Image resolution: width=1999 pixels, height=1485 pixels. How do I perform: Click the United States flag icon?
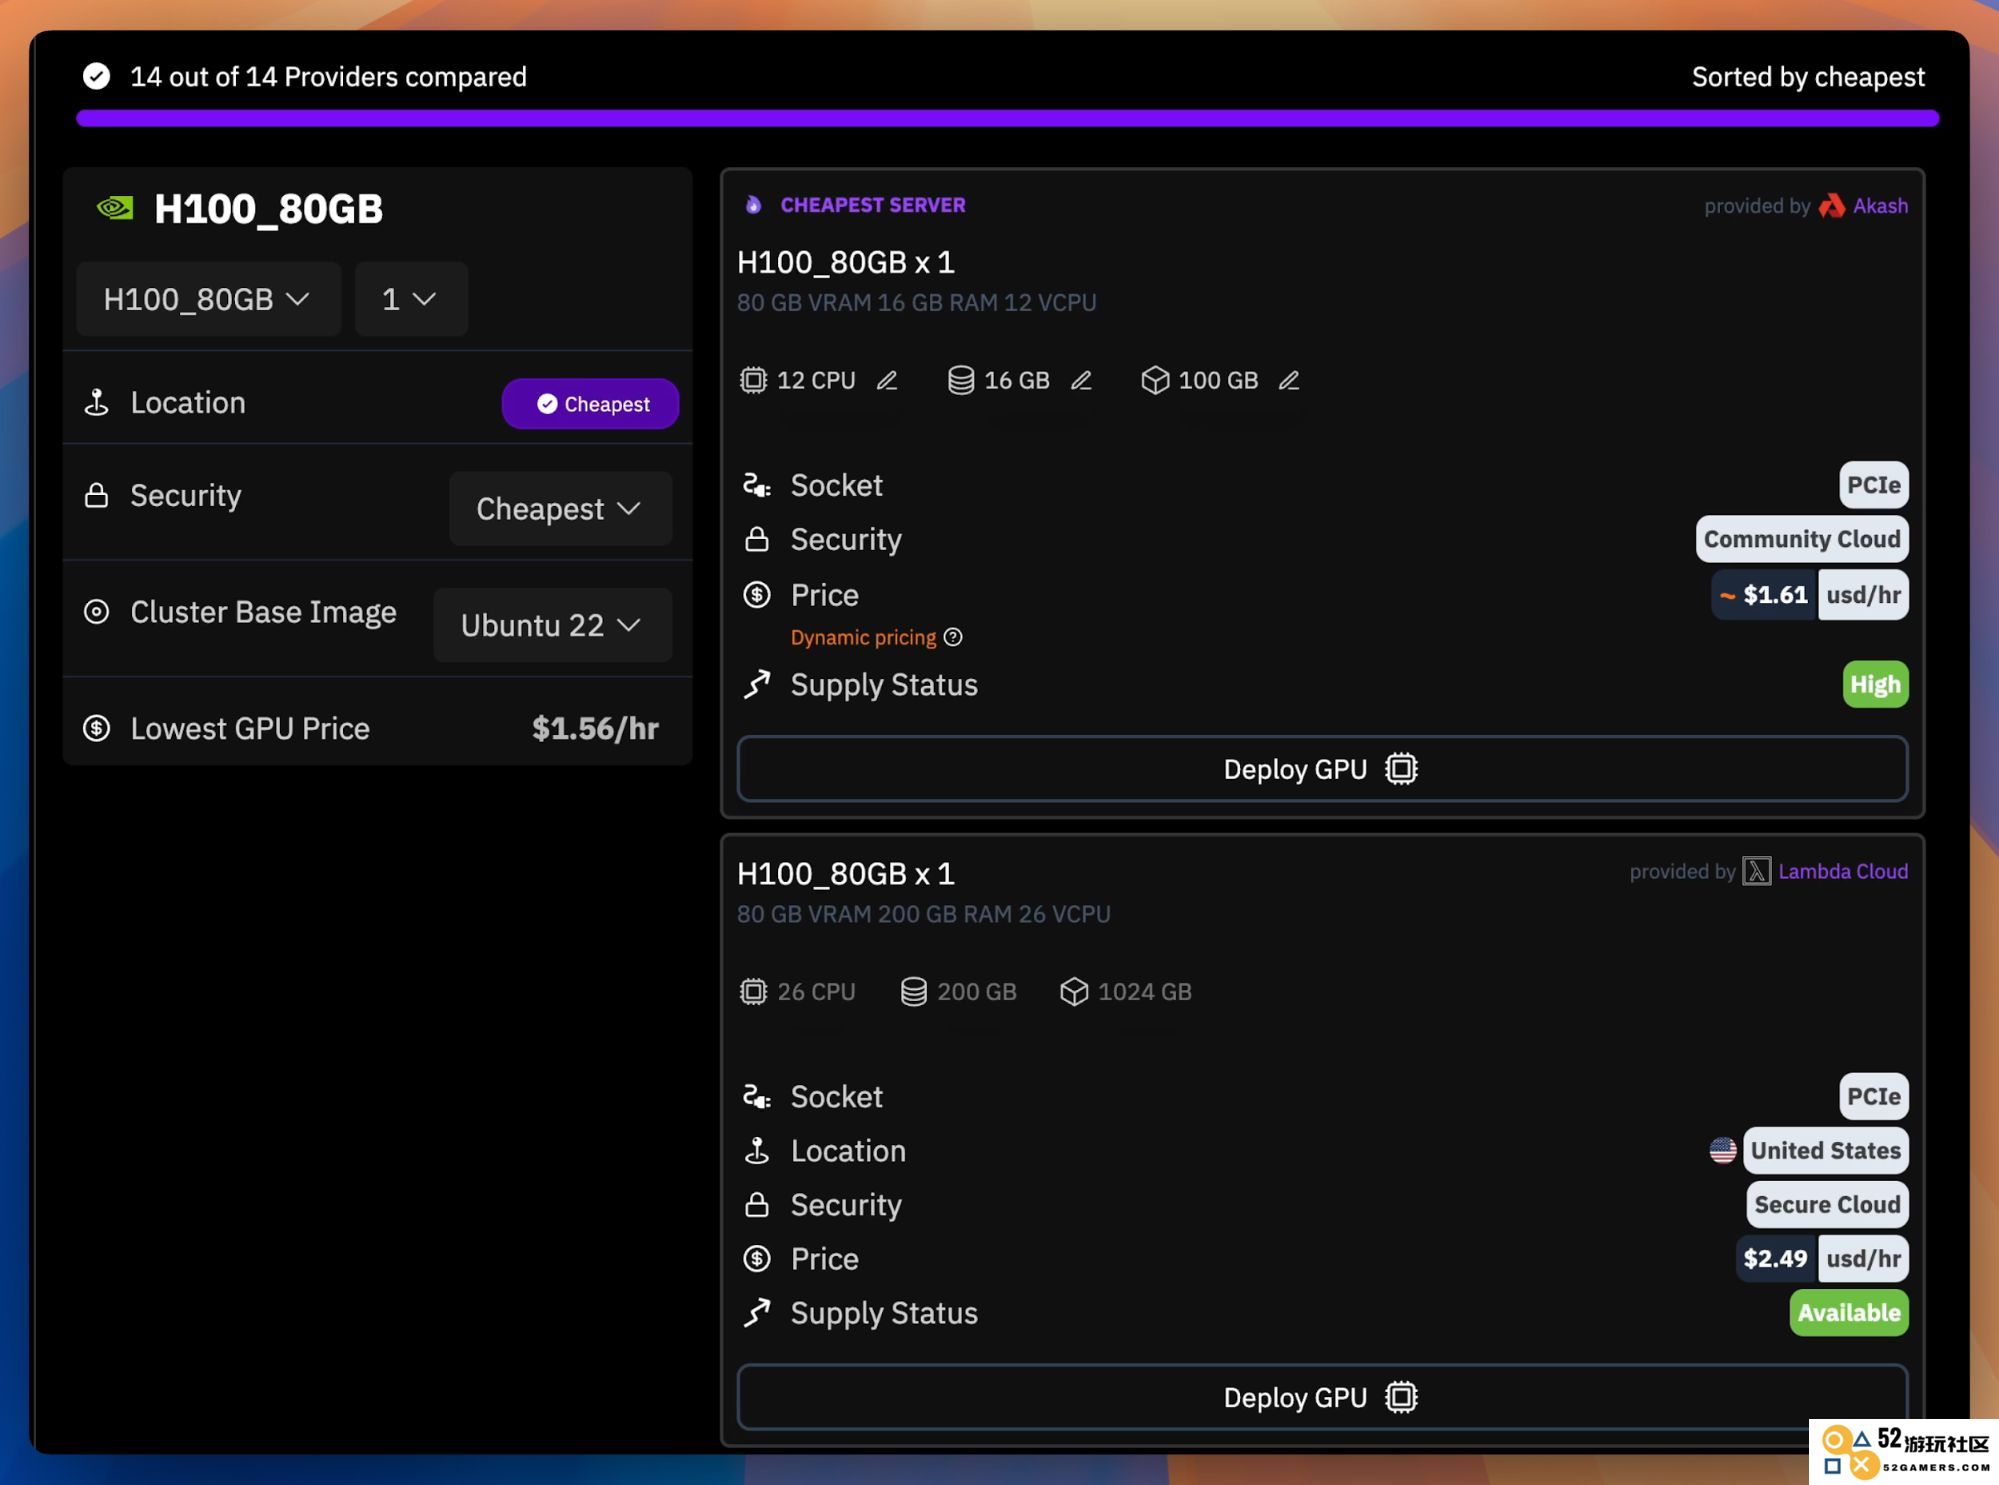pyautogui.click(x=1722, y=1150)
